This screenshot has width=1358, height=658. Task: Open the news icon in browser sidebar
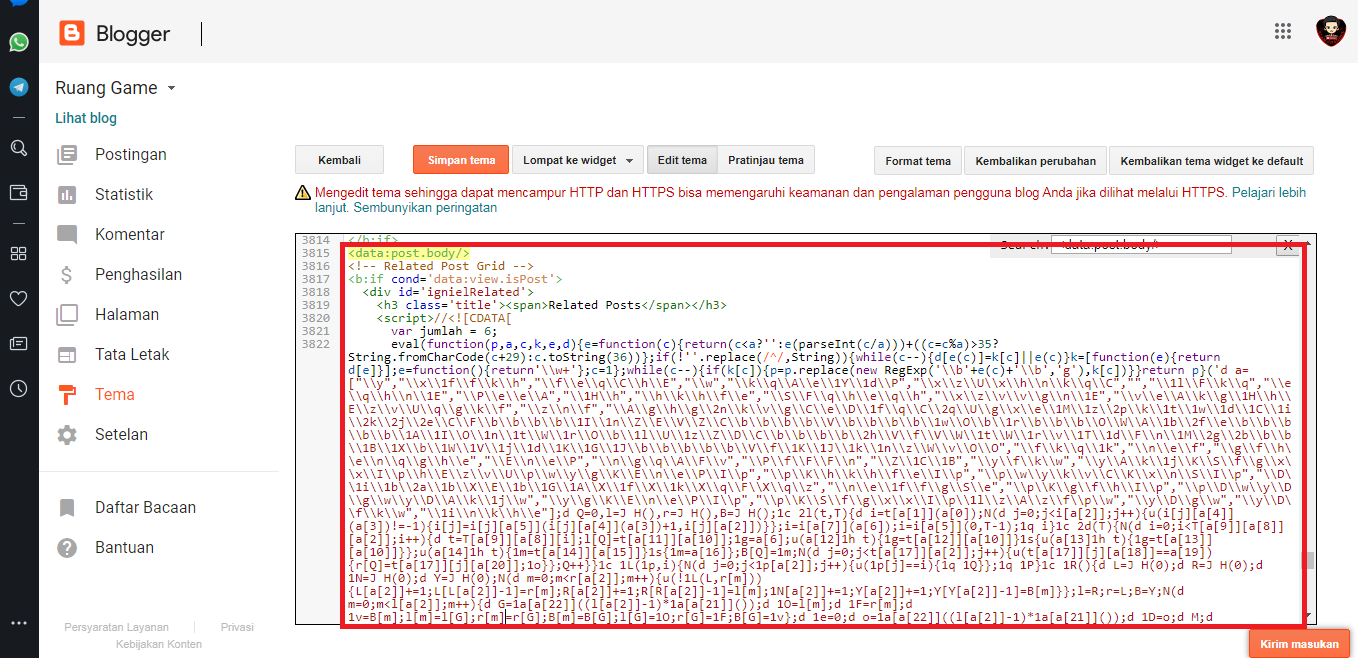tap(19, 343)
